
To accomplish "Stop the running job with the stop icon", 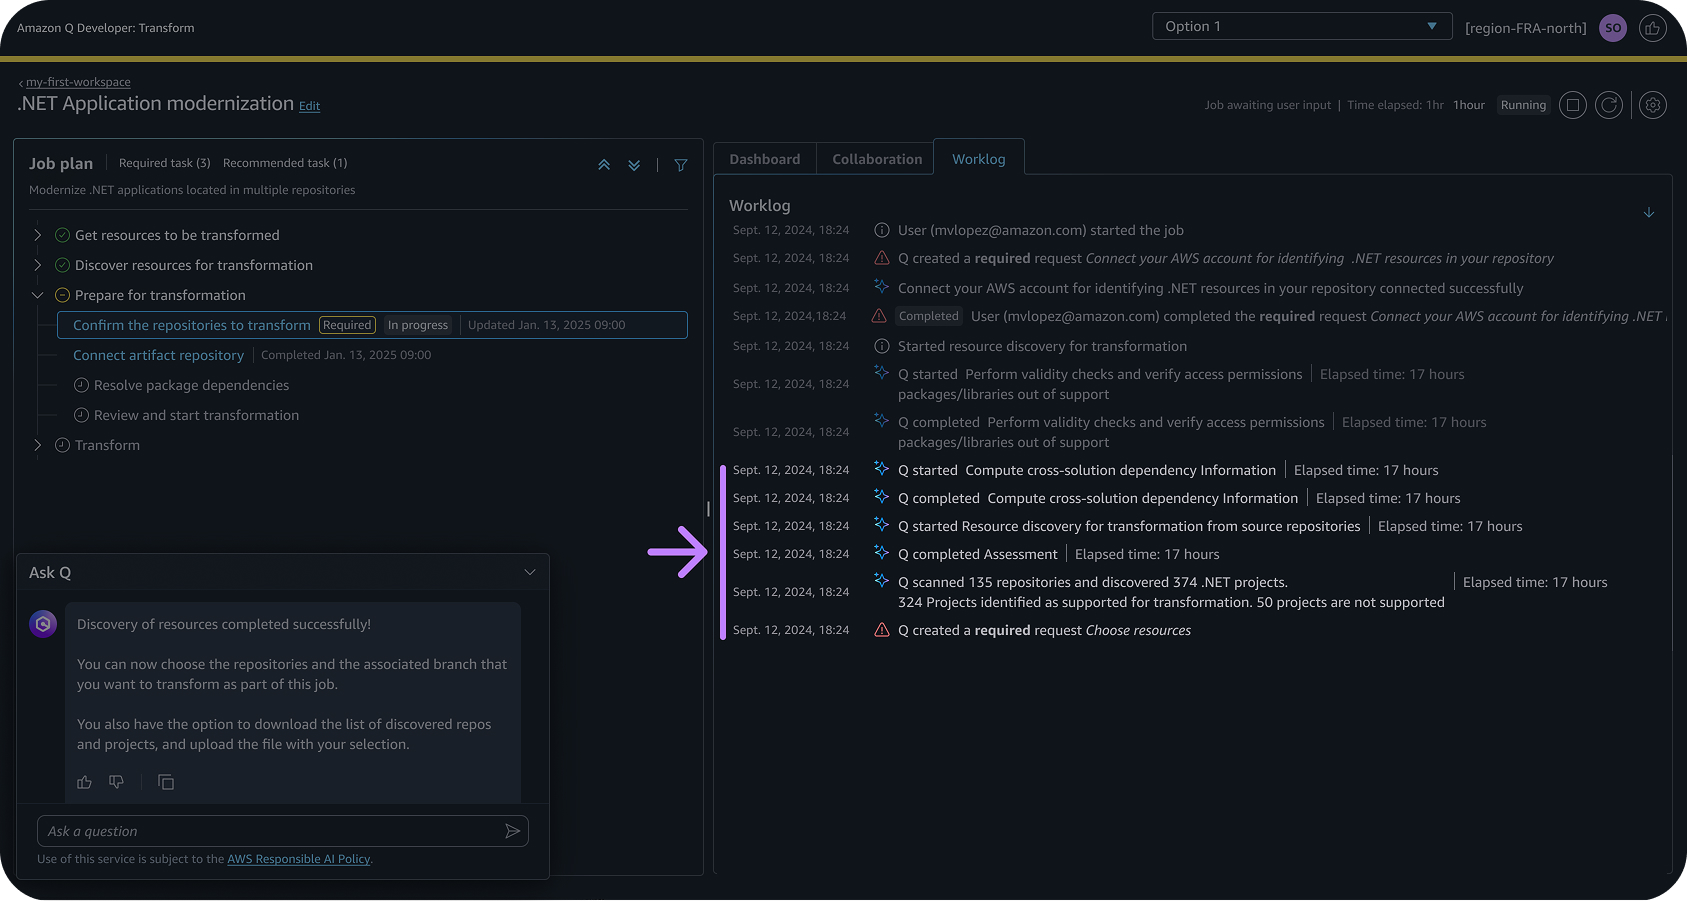I will (1573, 105).
